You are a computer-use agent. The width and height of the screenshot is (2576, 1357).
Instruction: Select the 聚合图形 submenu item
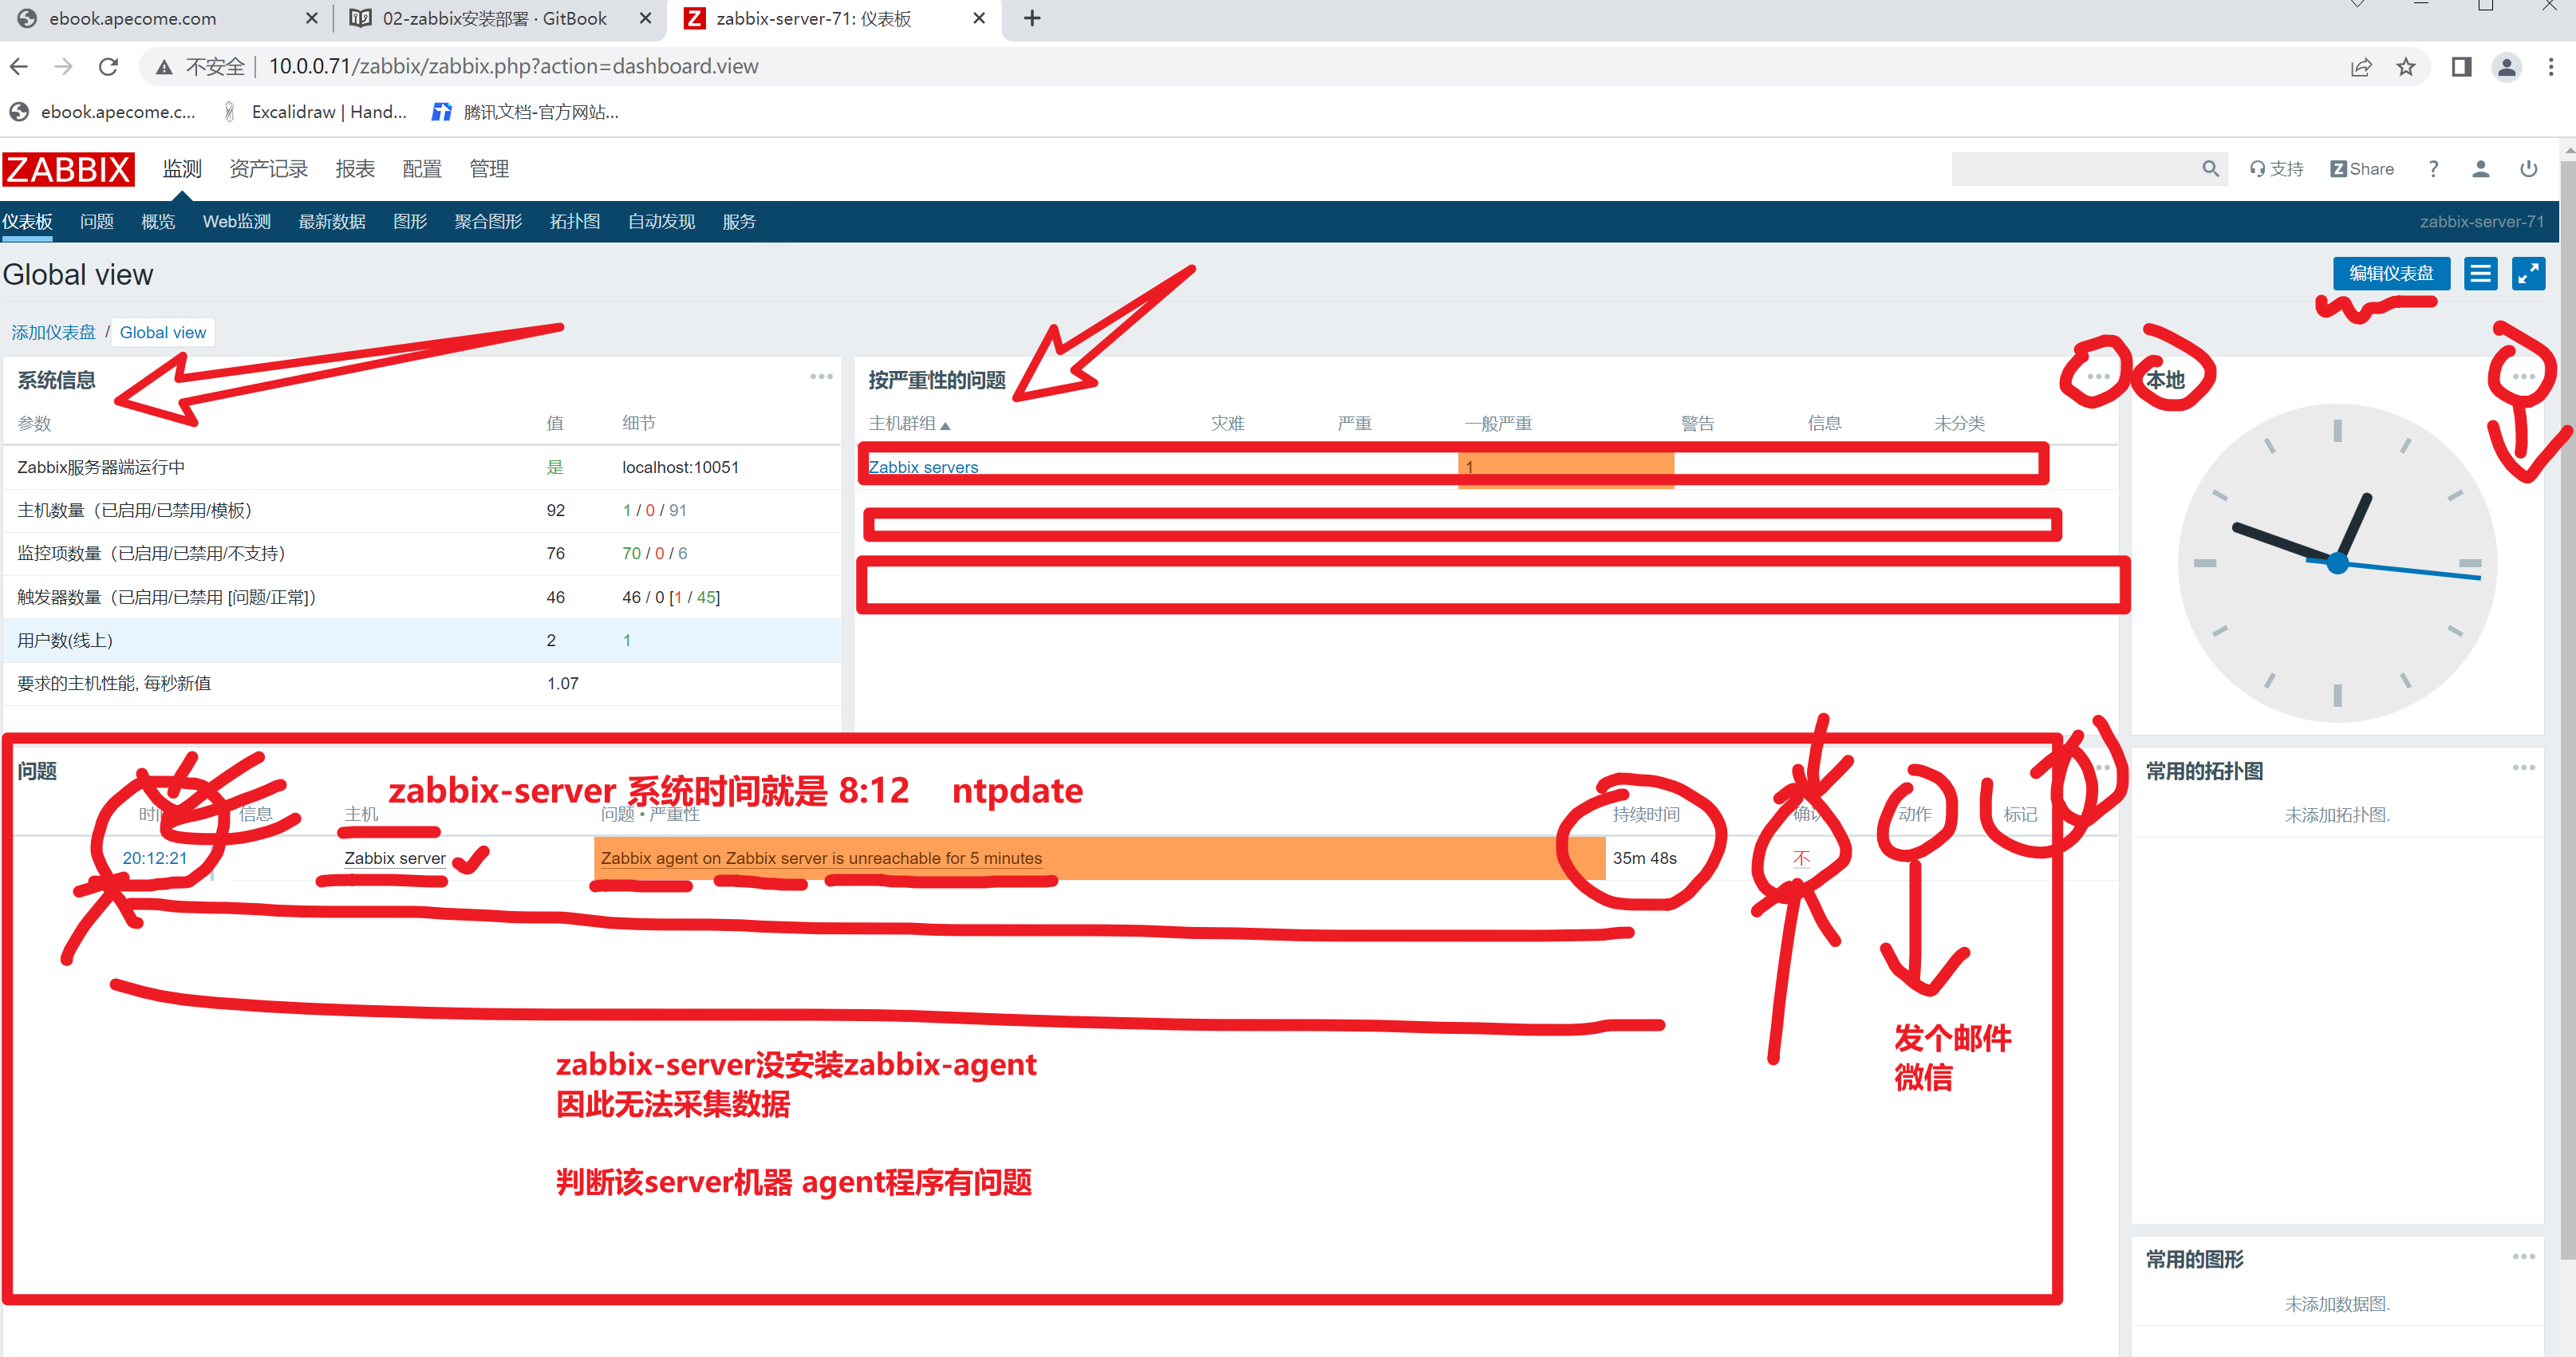tap(488, 222)
